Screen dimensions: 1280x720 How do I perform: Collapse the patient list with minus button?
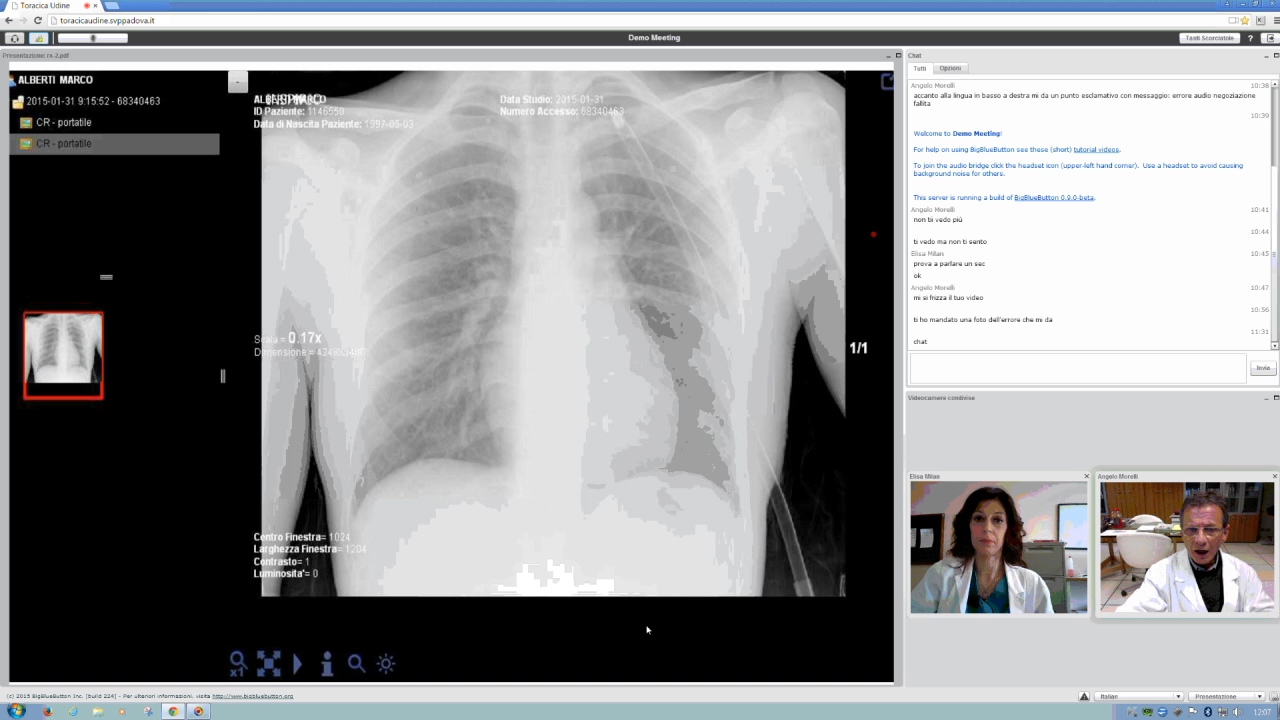pyautogui.click(x=238, y=82)
